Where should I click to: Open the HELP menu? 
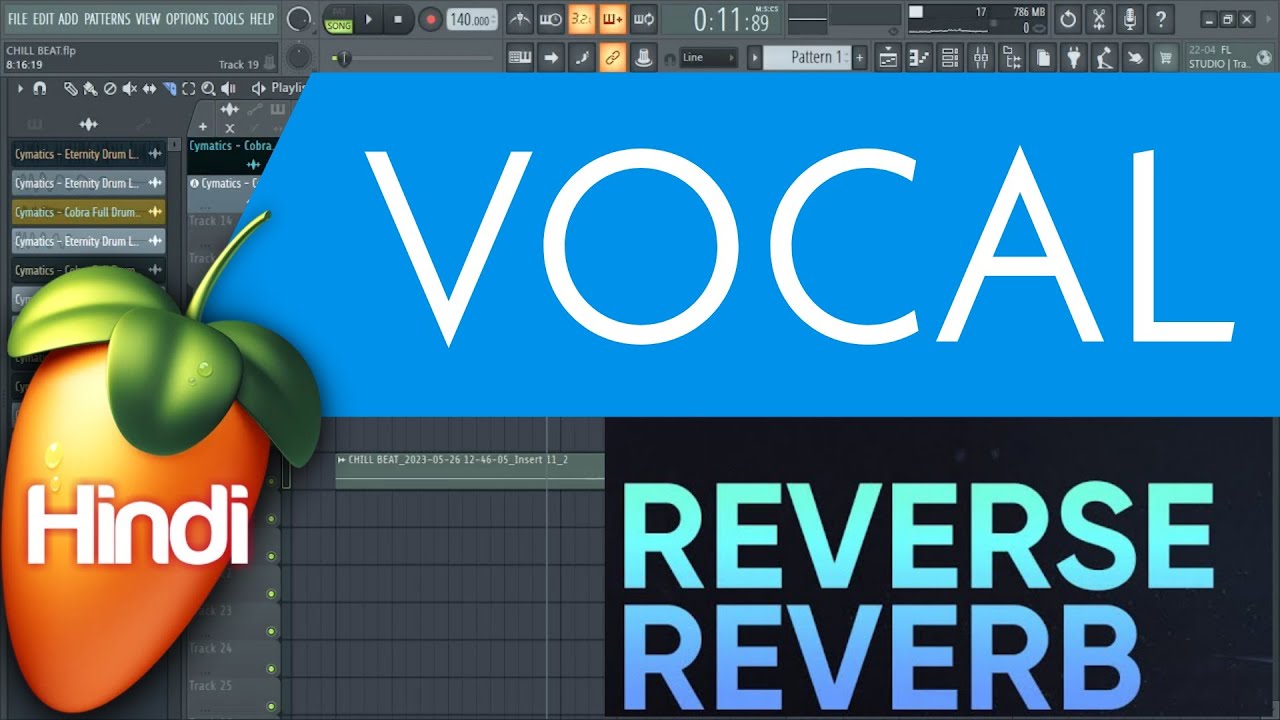262,19
